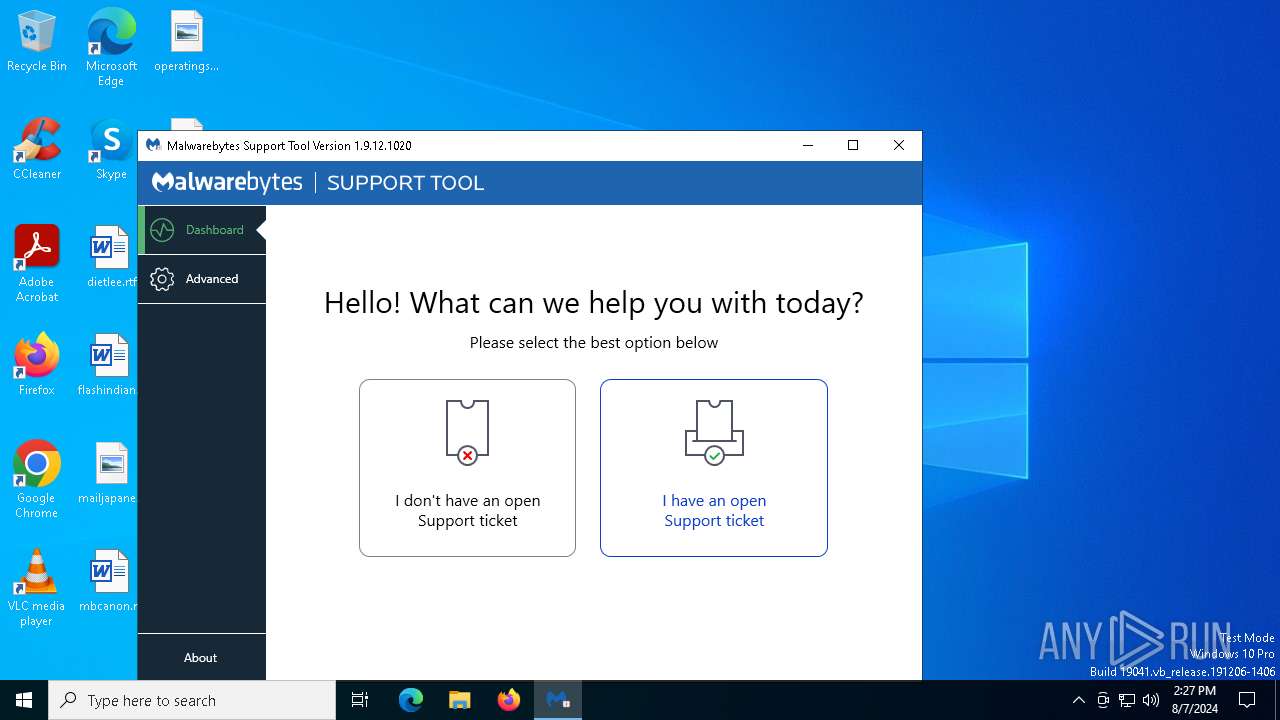
Task: Open the About section
Action: [201, 657]
